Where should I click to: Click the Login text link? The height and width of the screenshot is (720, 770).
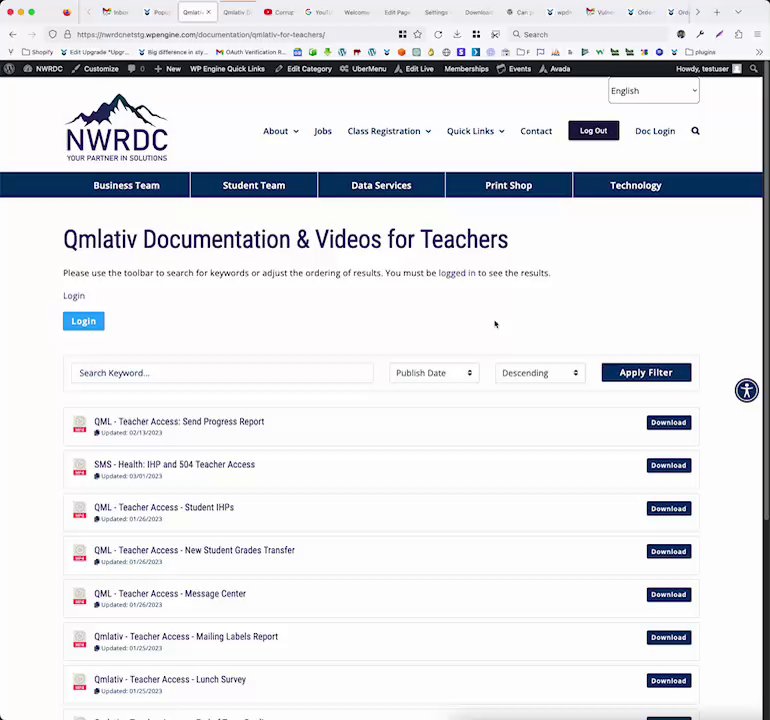[x=74, y=296]
